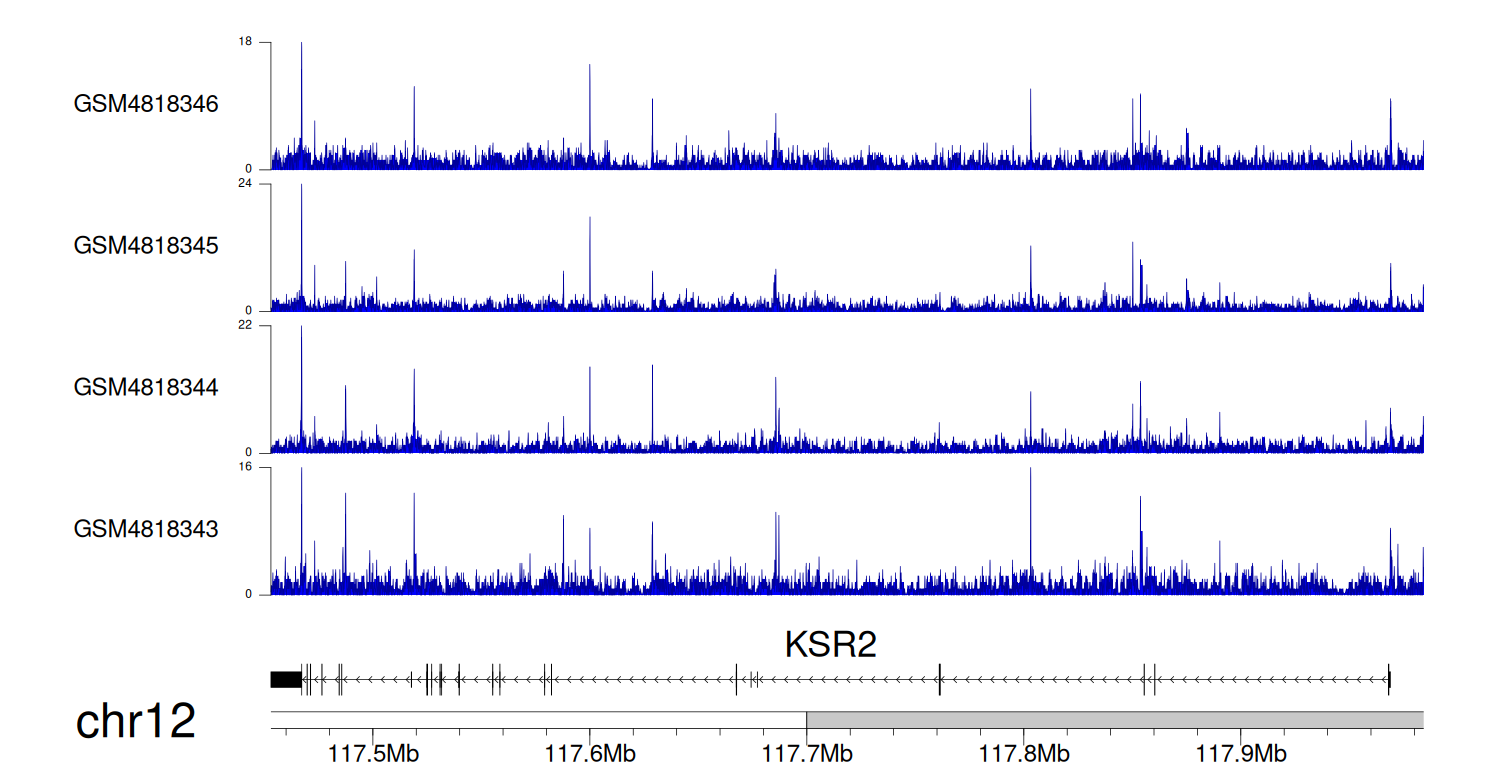Select the GSM4818343 track name
1500x780 pixels.
[x=146, y=528]
